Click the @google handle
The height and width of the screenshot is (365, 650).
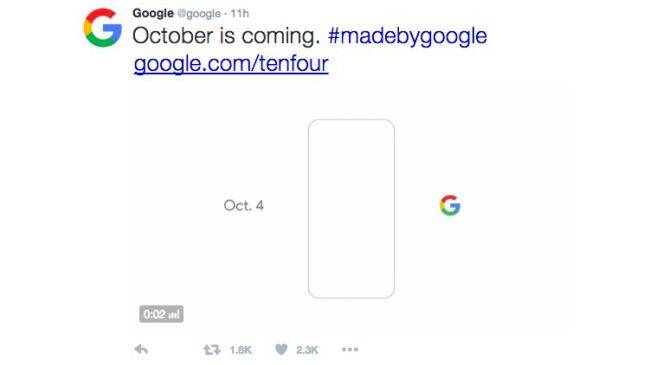click(x=199, y=14)
